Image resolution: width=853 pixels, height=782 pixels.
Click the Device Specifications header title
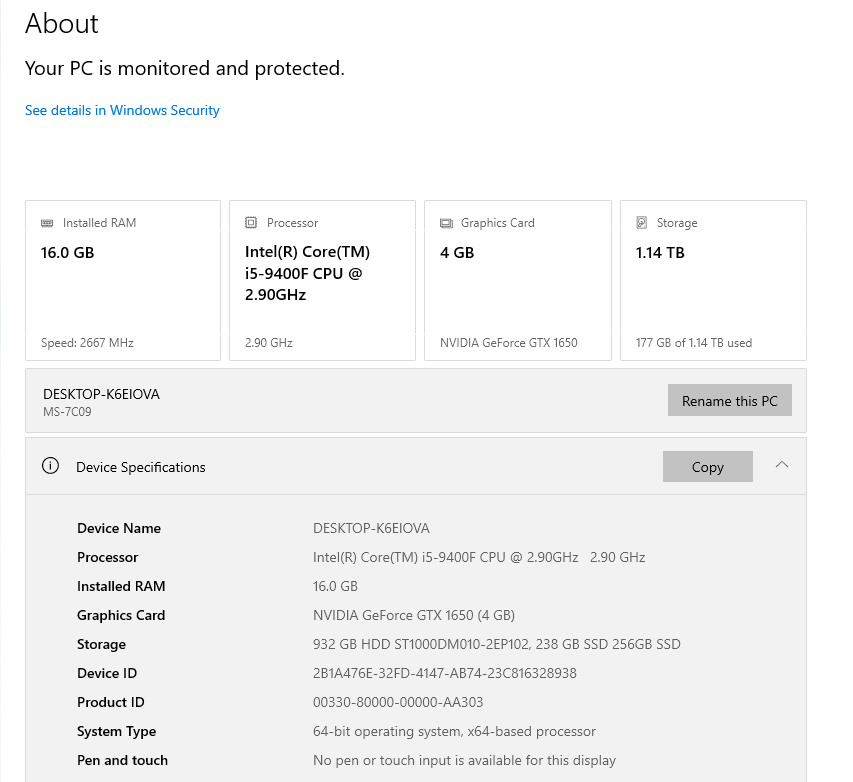coord(141,467)
